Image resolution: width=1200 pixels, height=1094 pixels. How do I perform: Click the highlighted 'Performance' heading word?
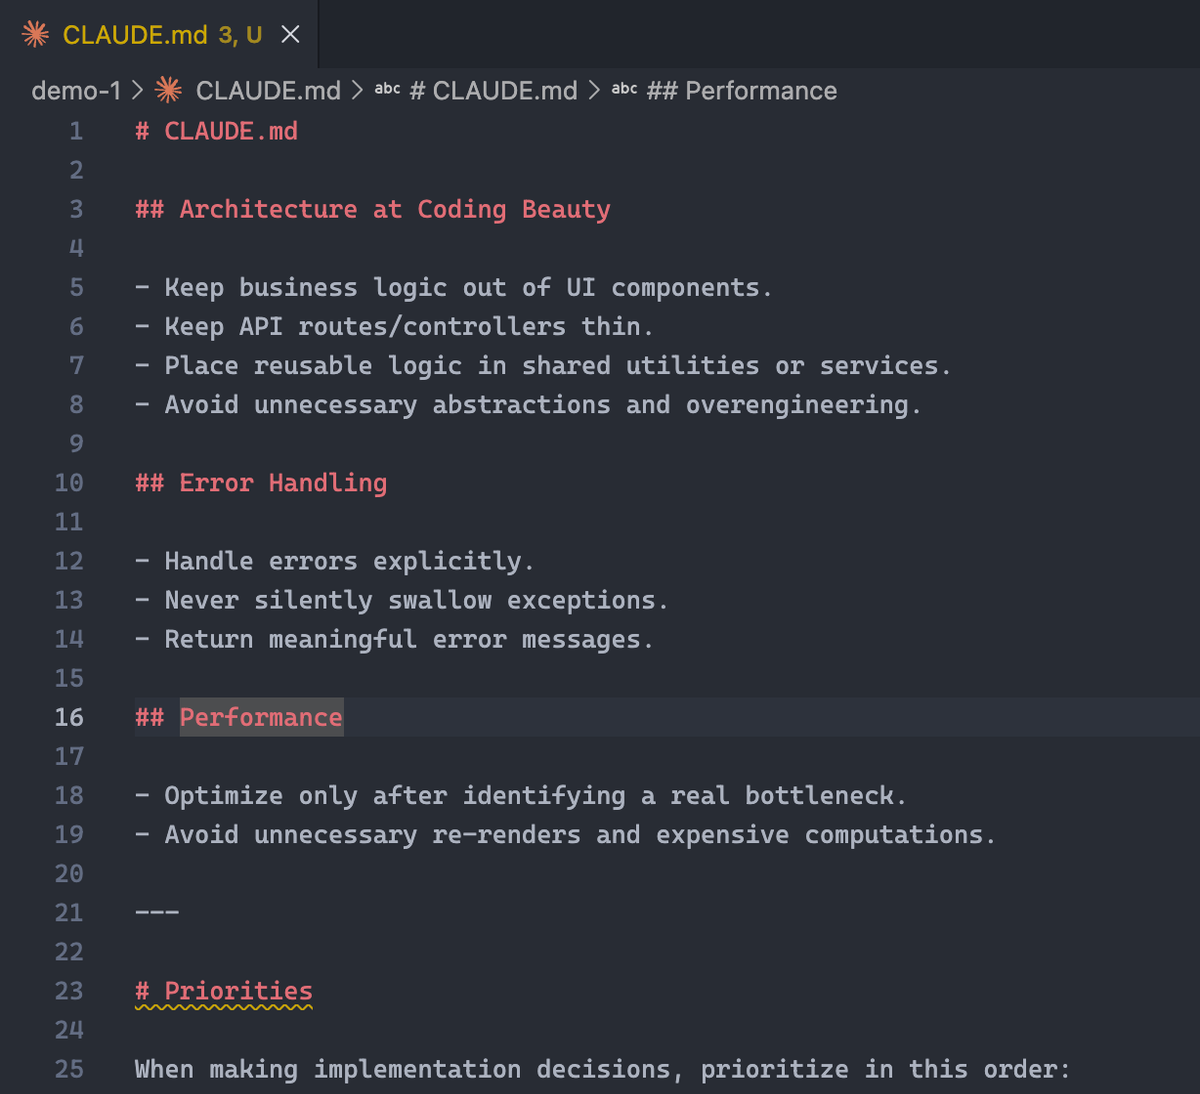coord(261,717)
